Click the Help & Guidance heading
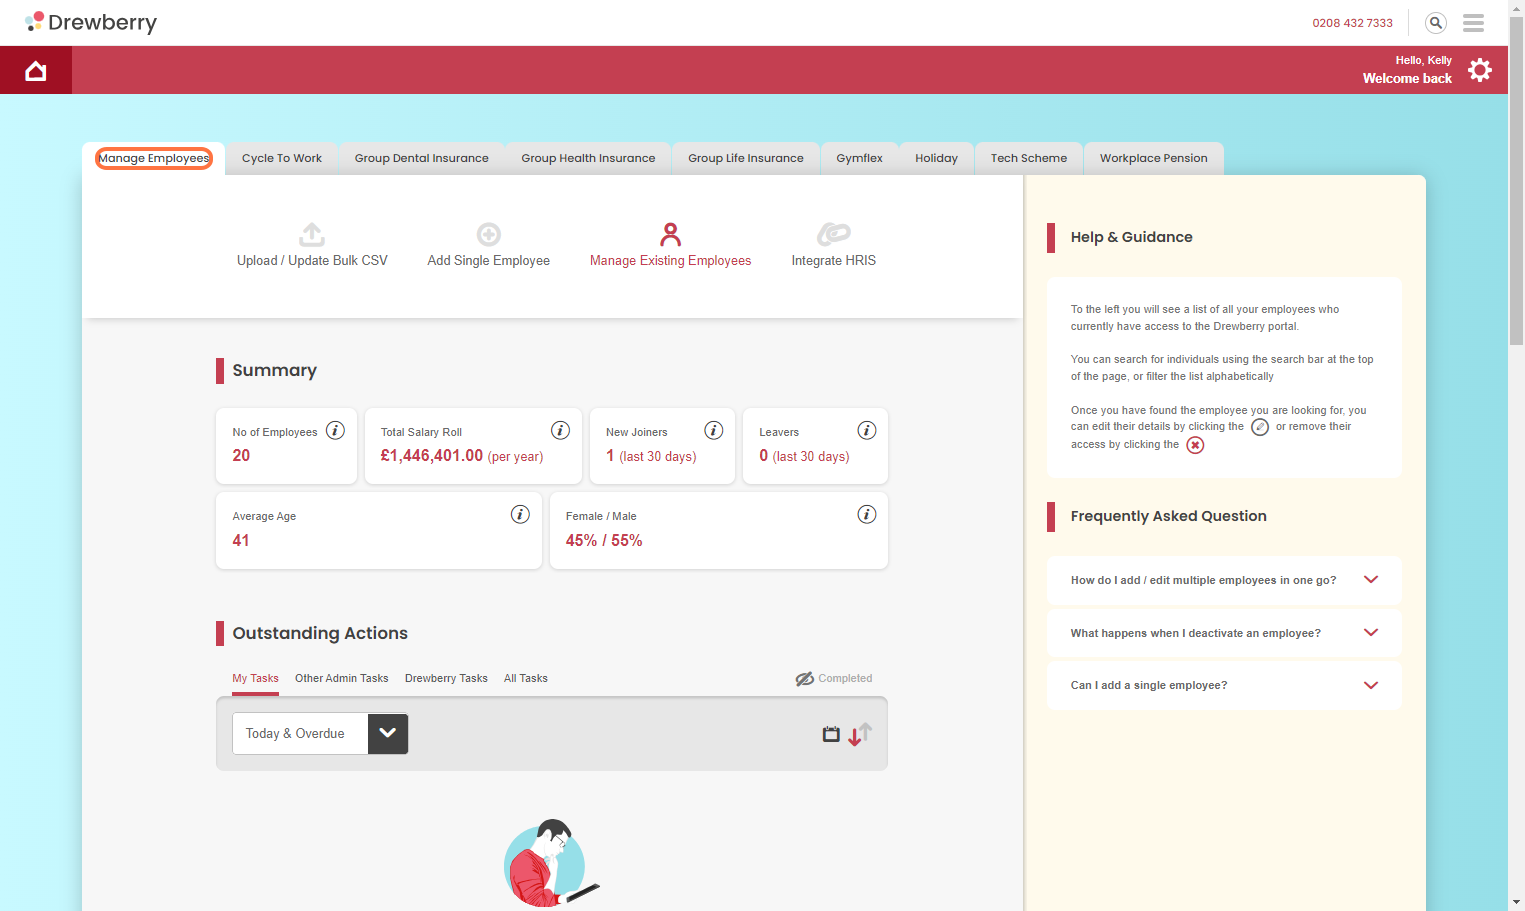The height and width of the screenshot is (911, 1525). [1132, 237]
